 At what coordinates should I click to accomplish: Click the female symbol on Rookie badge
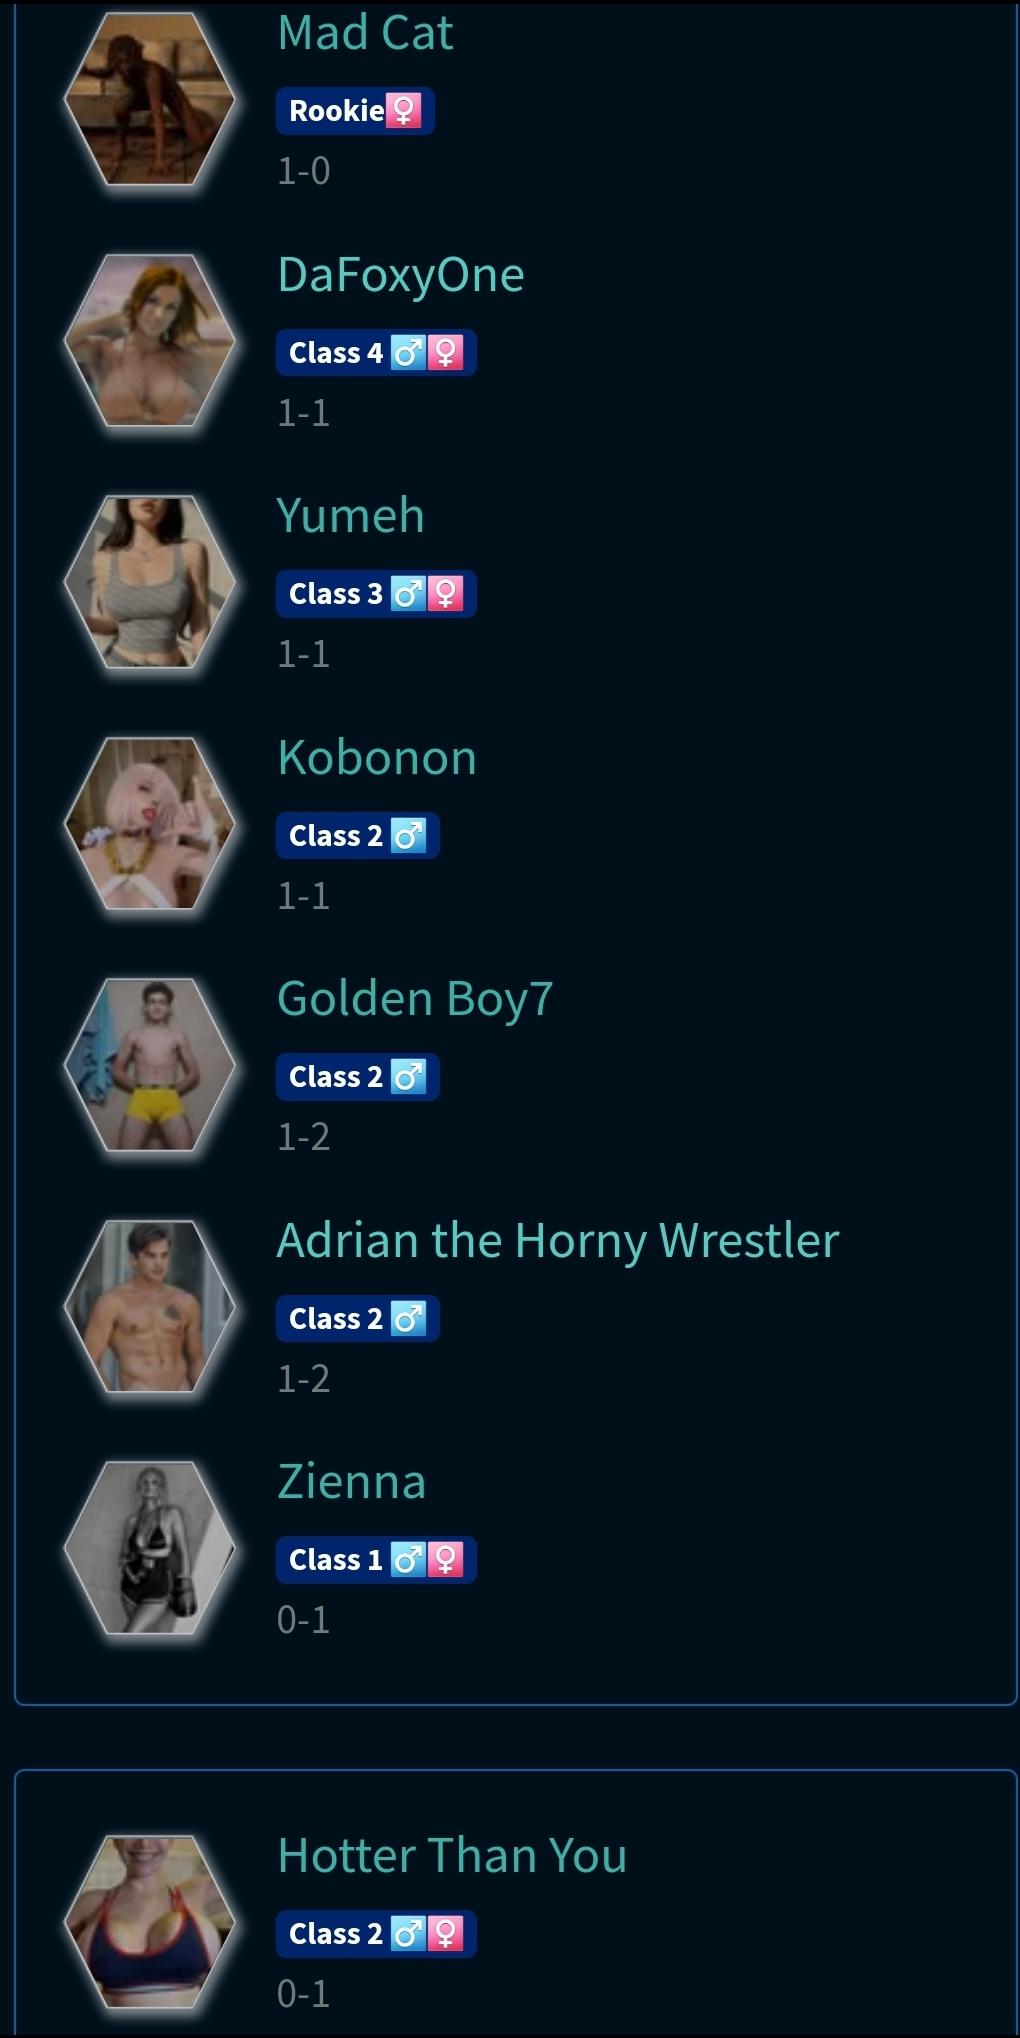point(404,111)
